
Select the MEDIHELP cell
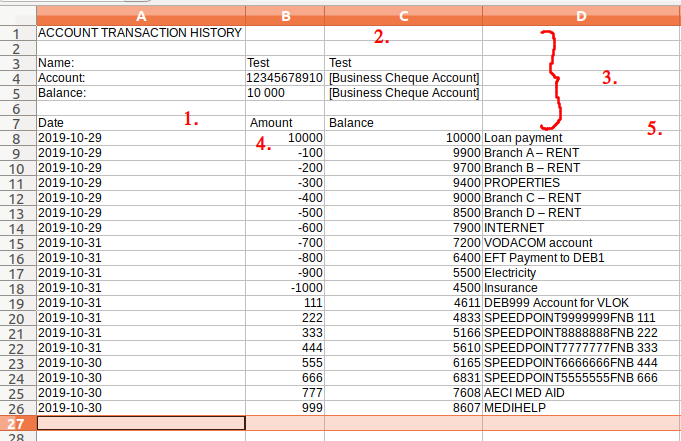pyautogui.click(x=581, y=408)
